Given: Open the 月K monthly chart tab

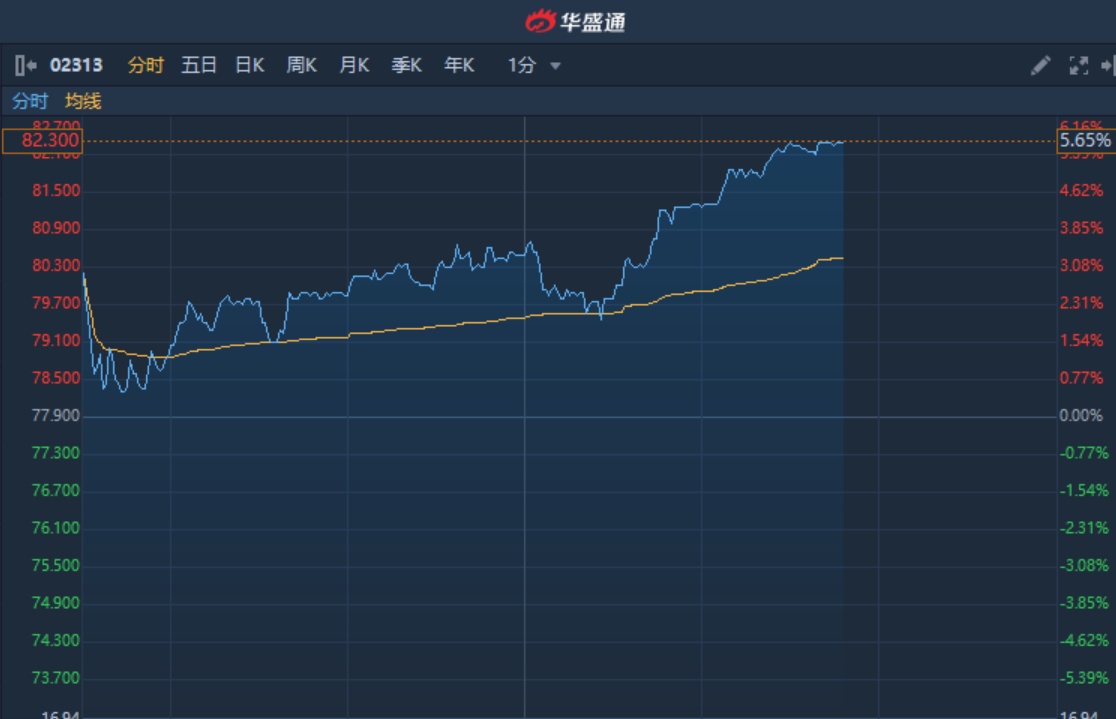Looking at the screenshot, I should coord(354,66).
